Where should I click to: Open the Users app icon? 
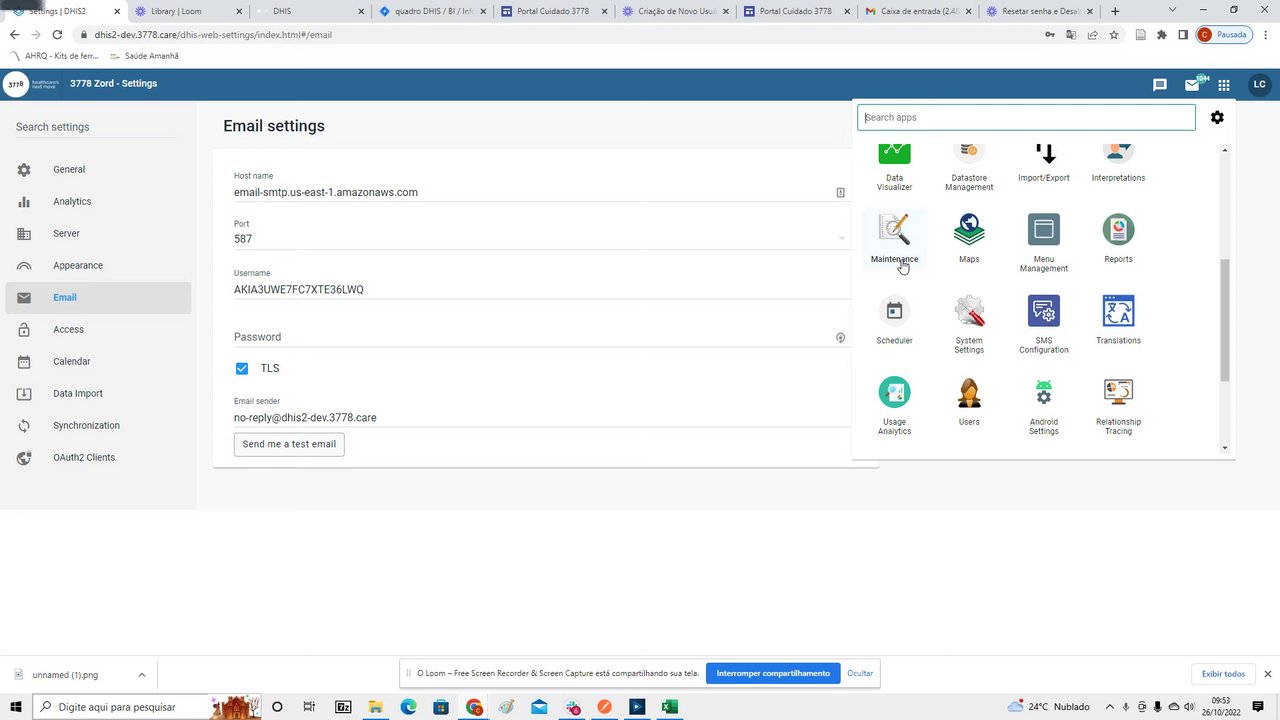(x=969, y=393)
